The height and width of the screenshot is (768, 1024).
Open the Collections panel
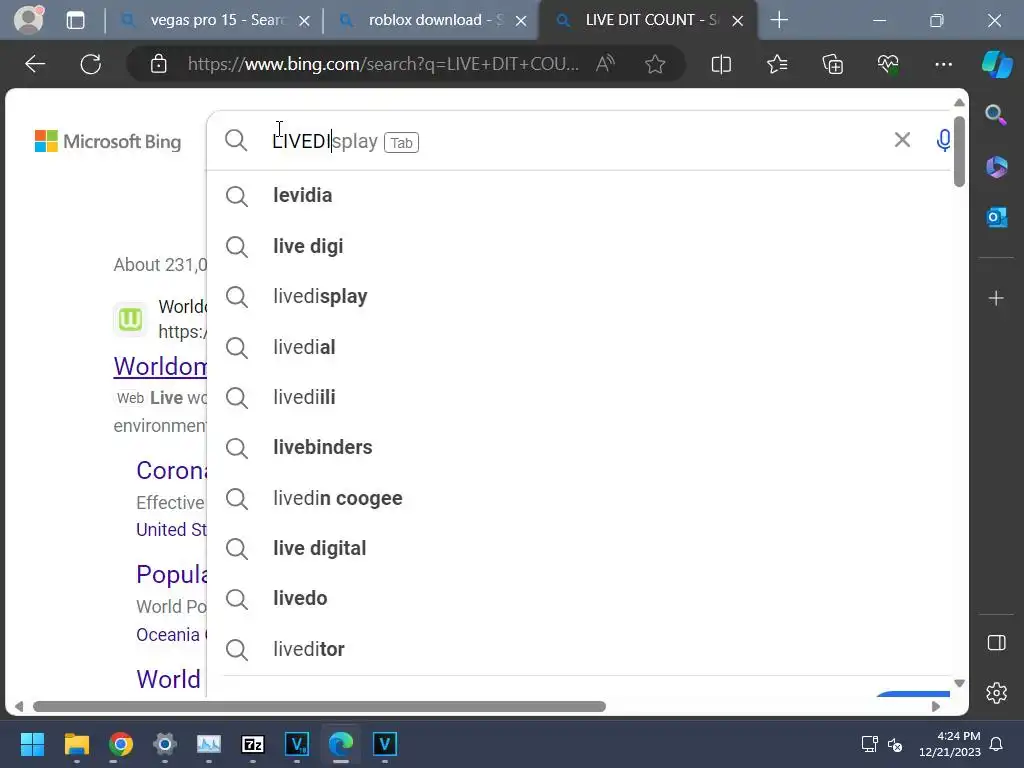833,64
